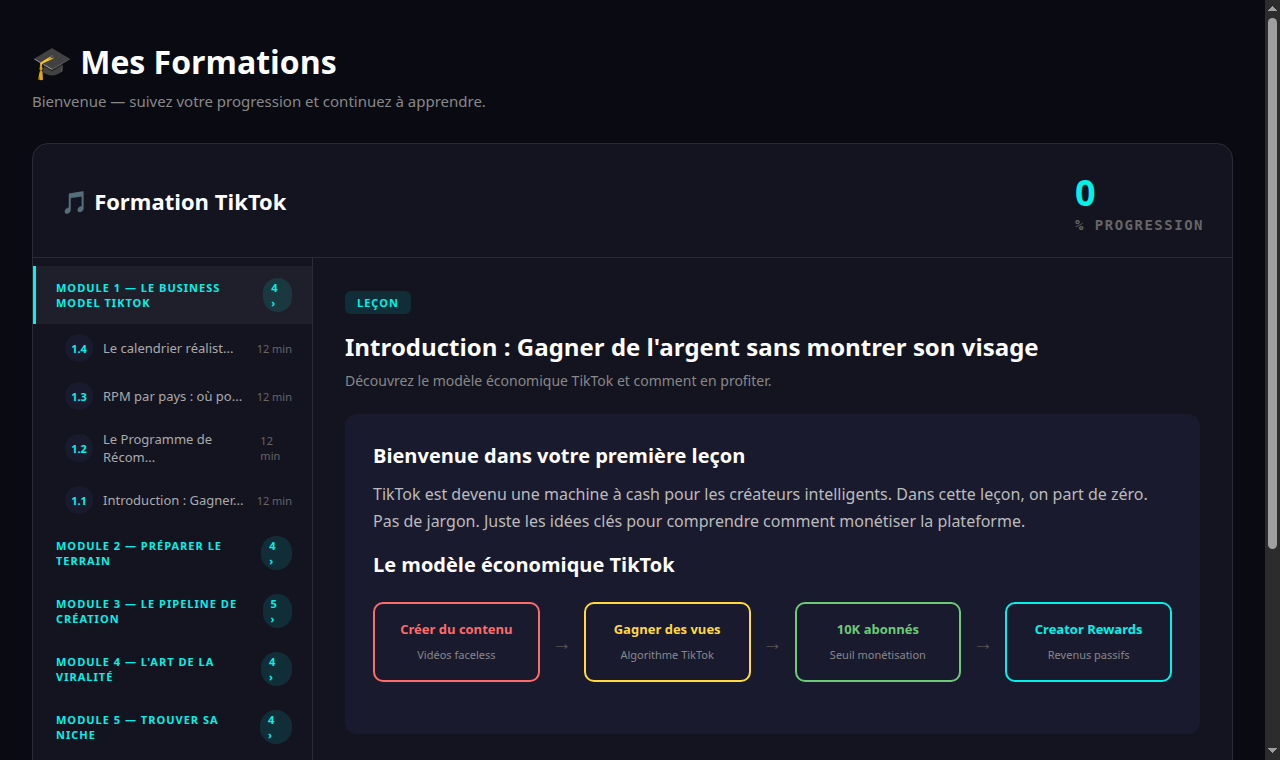Collapse Module 1 — Le Business Model TikTok

[x=173, y=295]
